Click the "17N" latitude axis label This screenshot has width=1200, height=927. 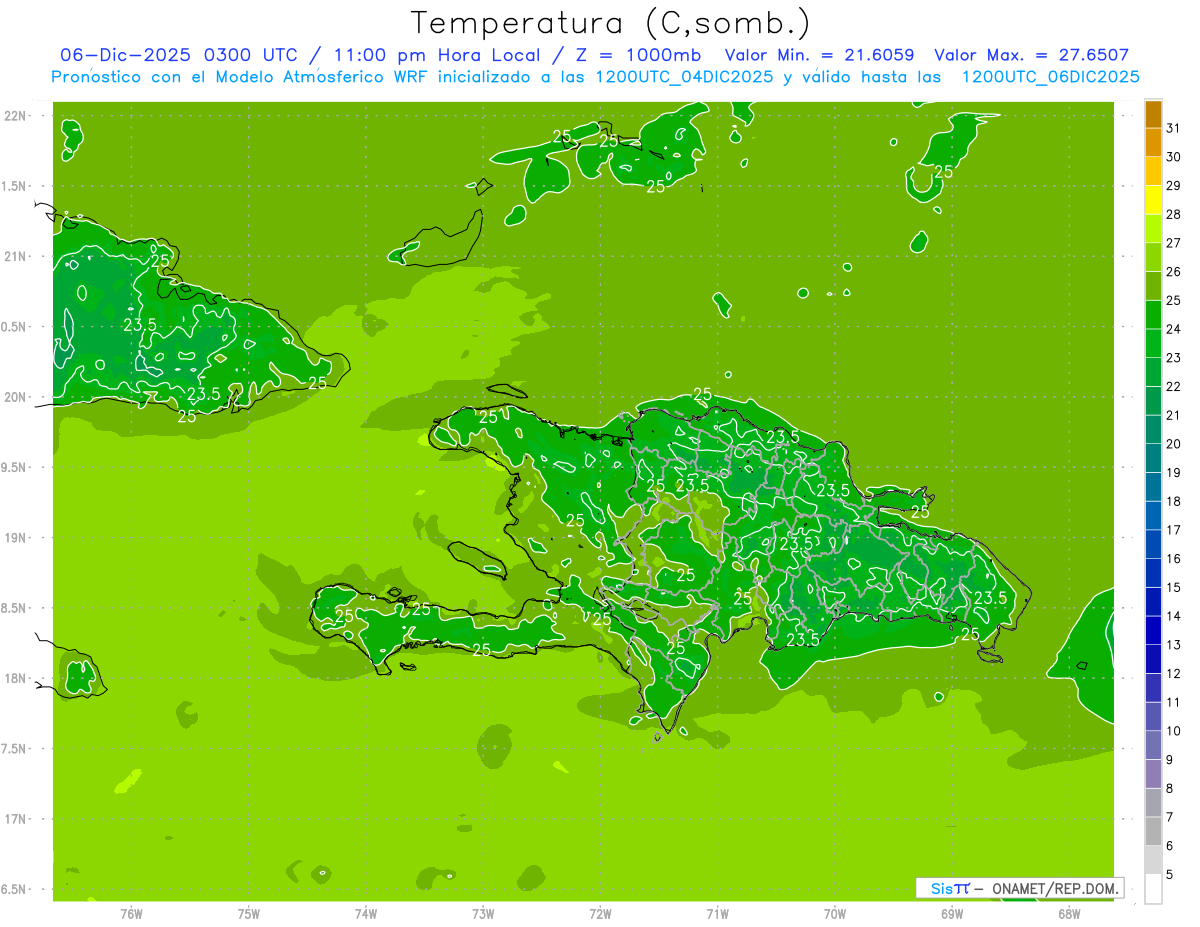pos(15,819)
